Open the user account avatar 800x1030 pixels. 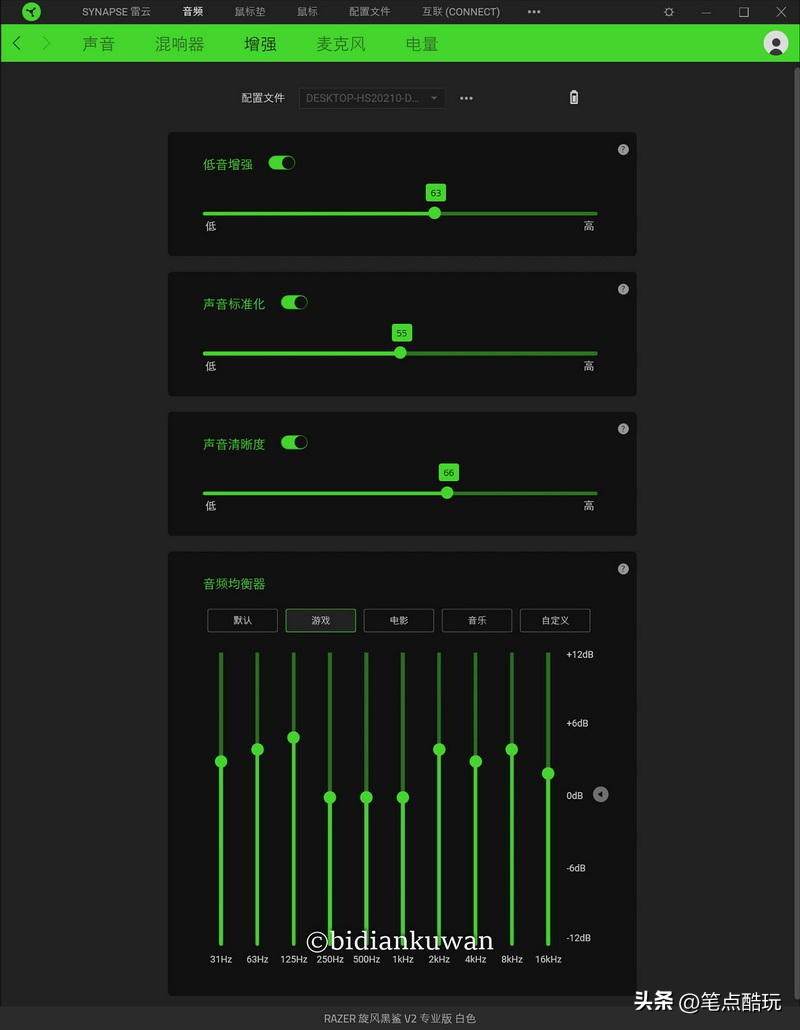tap(776, 43)
